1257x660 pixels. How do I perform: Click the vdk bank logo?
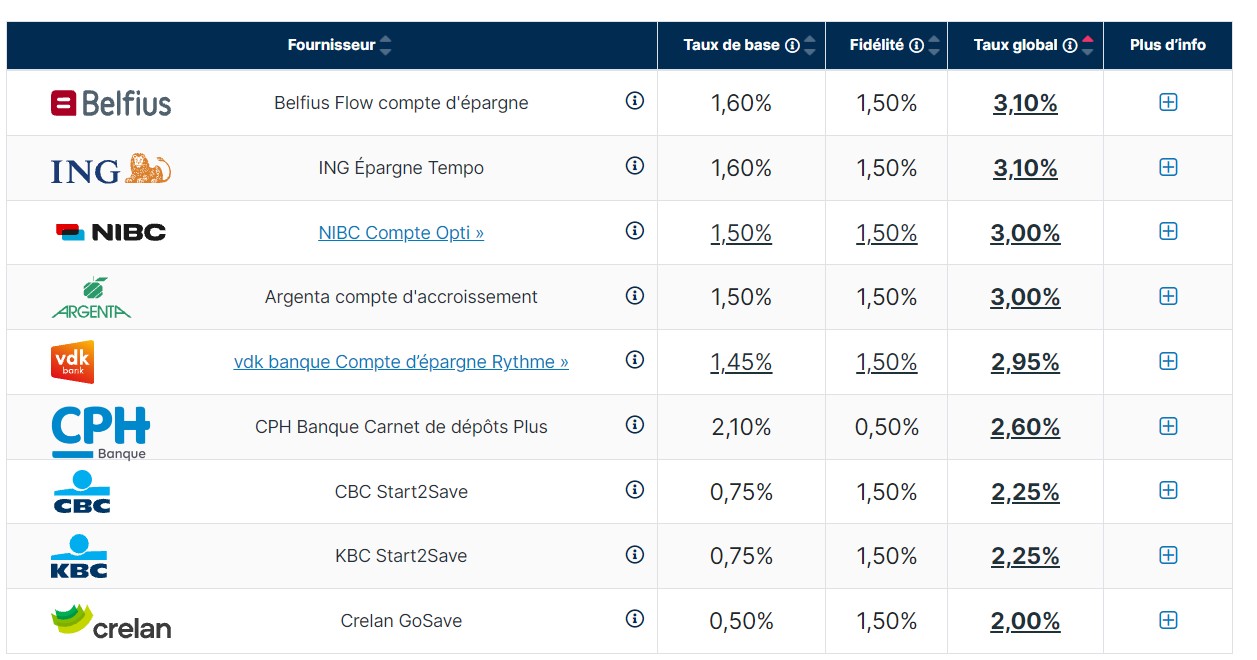(x=72, y=362)
